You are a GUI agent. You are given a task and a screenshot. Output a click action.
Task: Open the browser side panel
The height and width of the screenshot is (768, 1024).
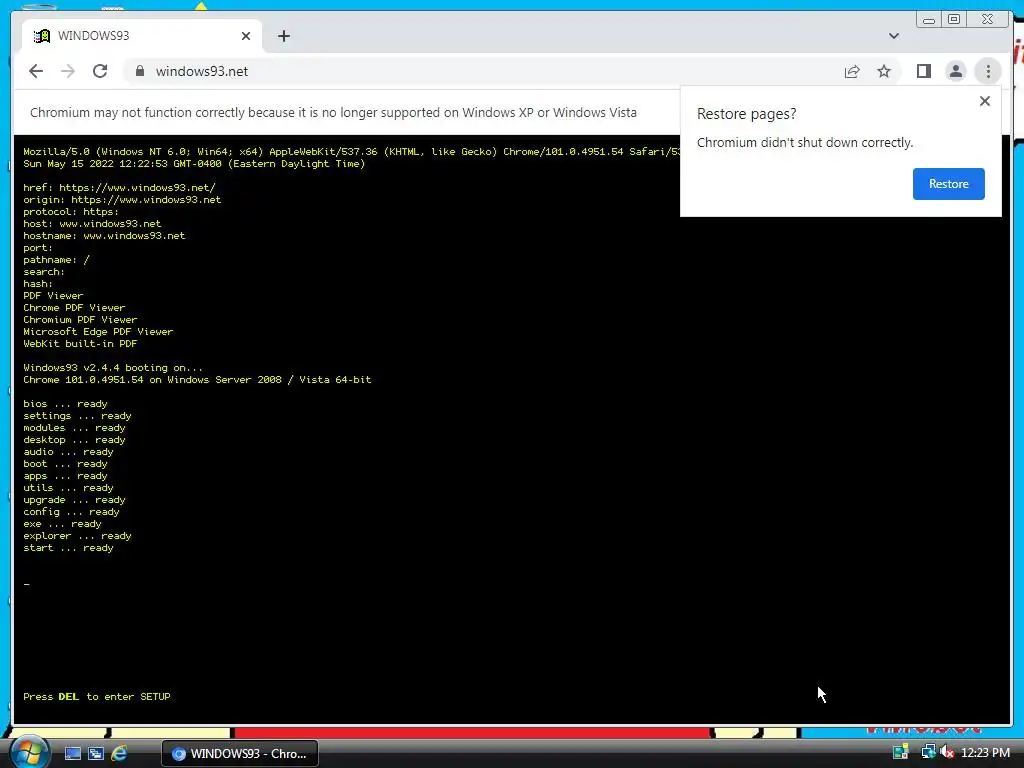(923, 71)
